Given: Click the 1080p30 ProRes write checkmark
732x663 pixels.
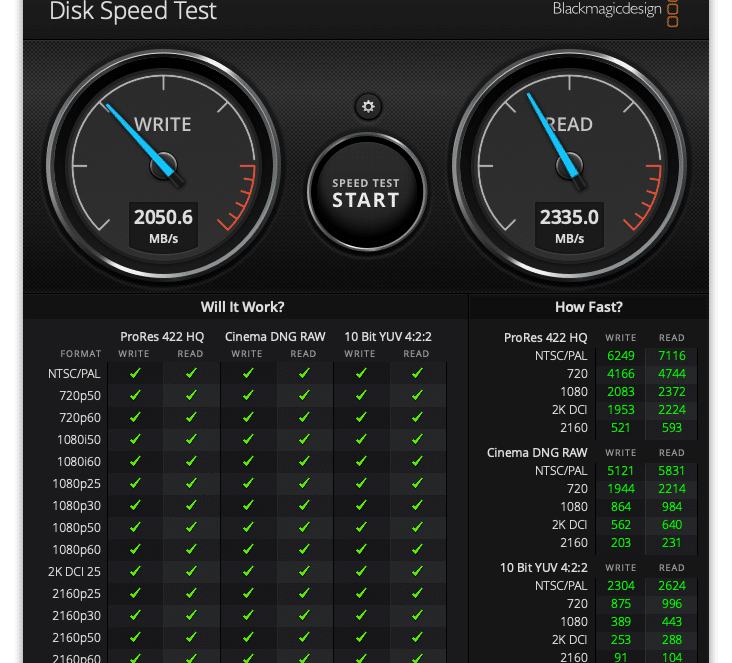Looking at the screenshot, I should (x=135, y=505).
